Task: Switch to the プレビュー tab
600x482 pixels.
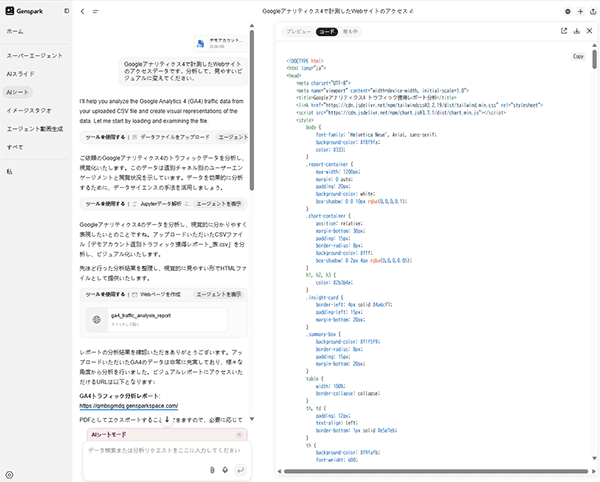Action: tap(298, 31)
